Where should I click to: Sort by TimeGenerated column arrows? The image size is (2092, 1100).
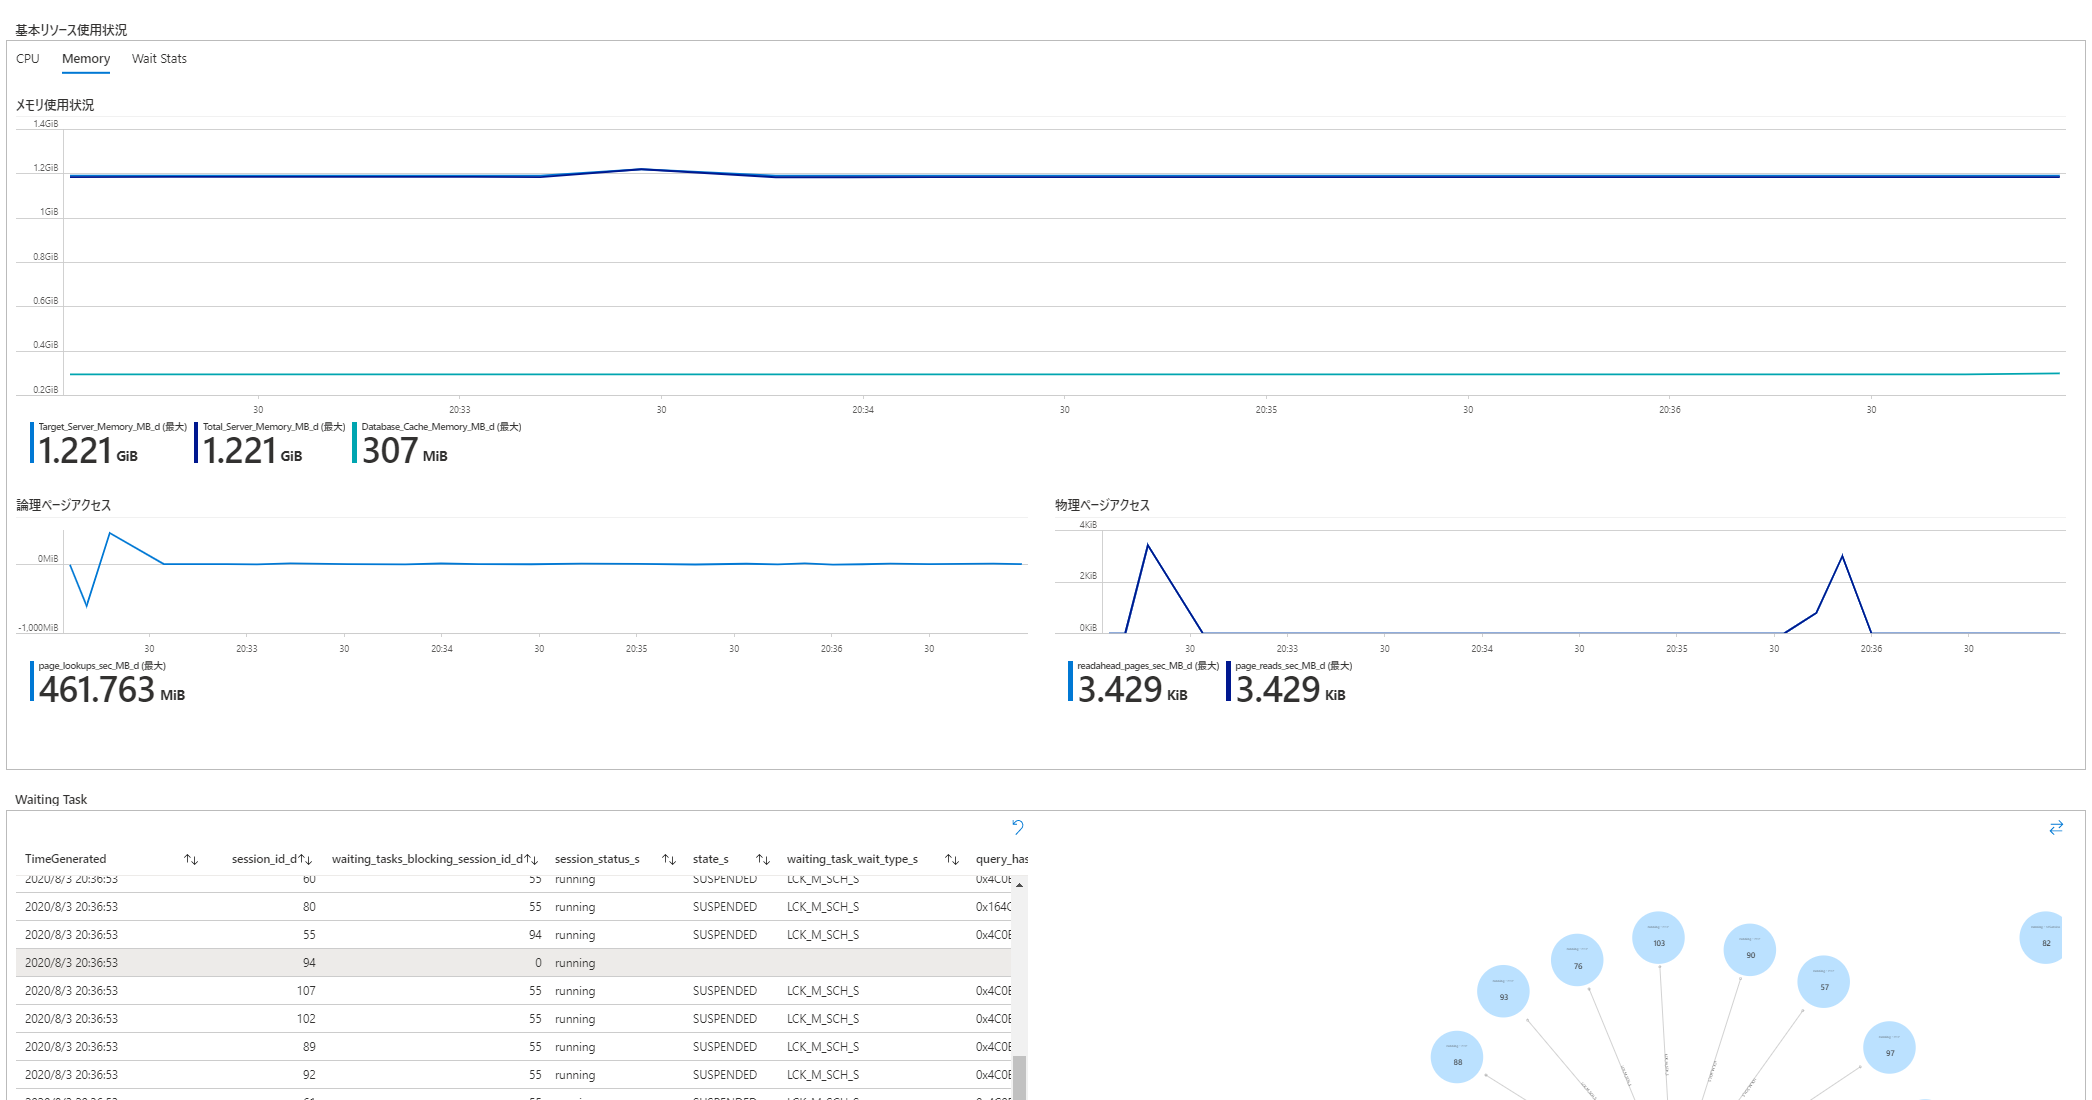[x=191, y=859]
